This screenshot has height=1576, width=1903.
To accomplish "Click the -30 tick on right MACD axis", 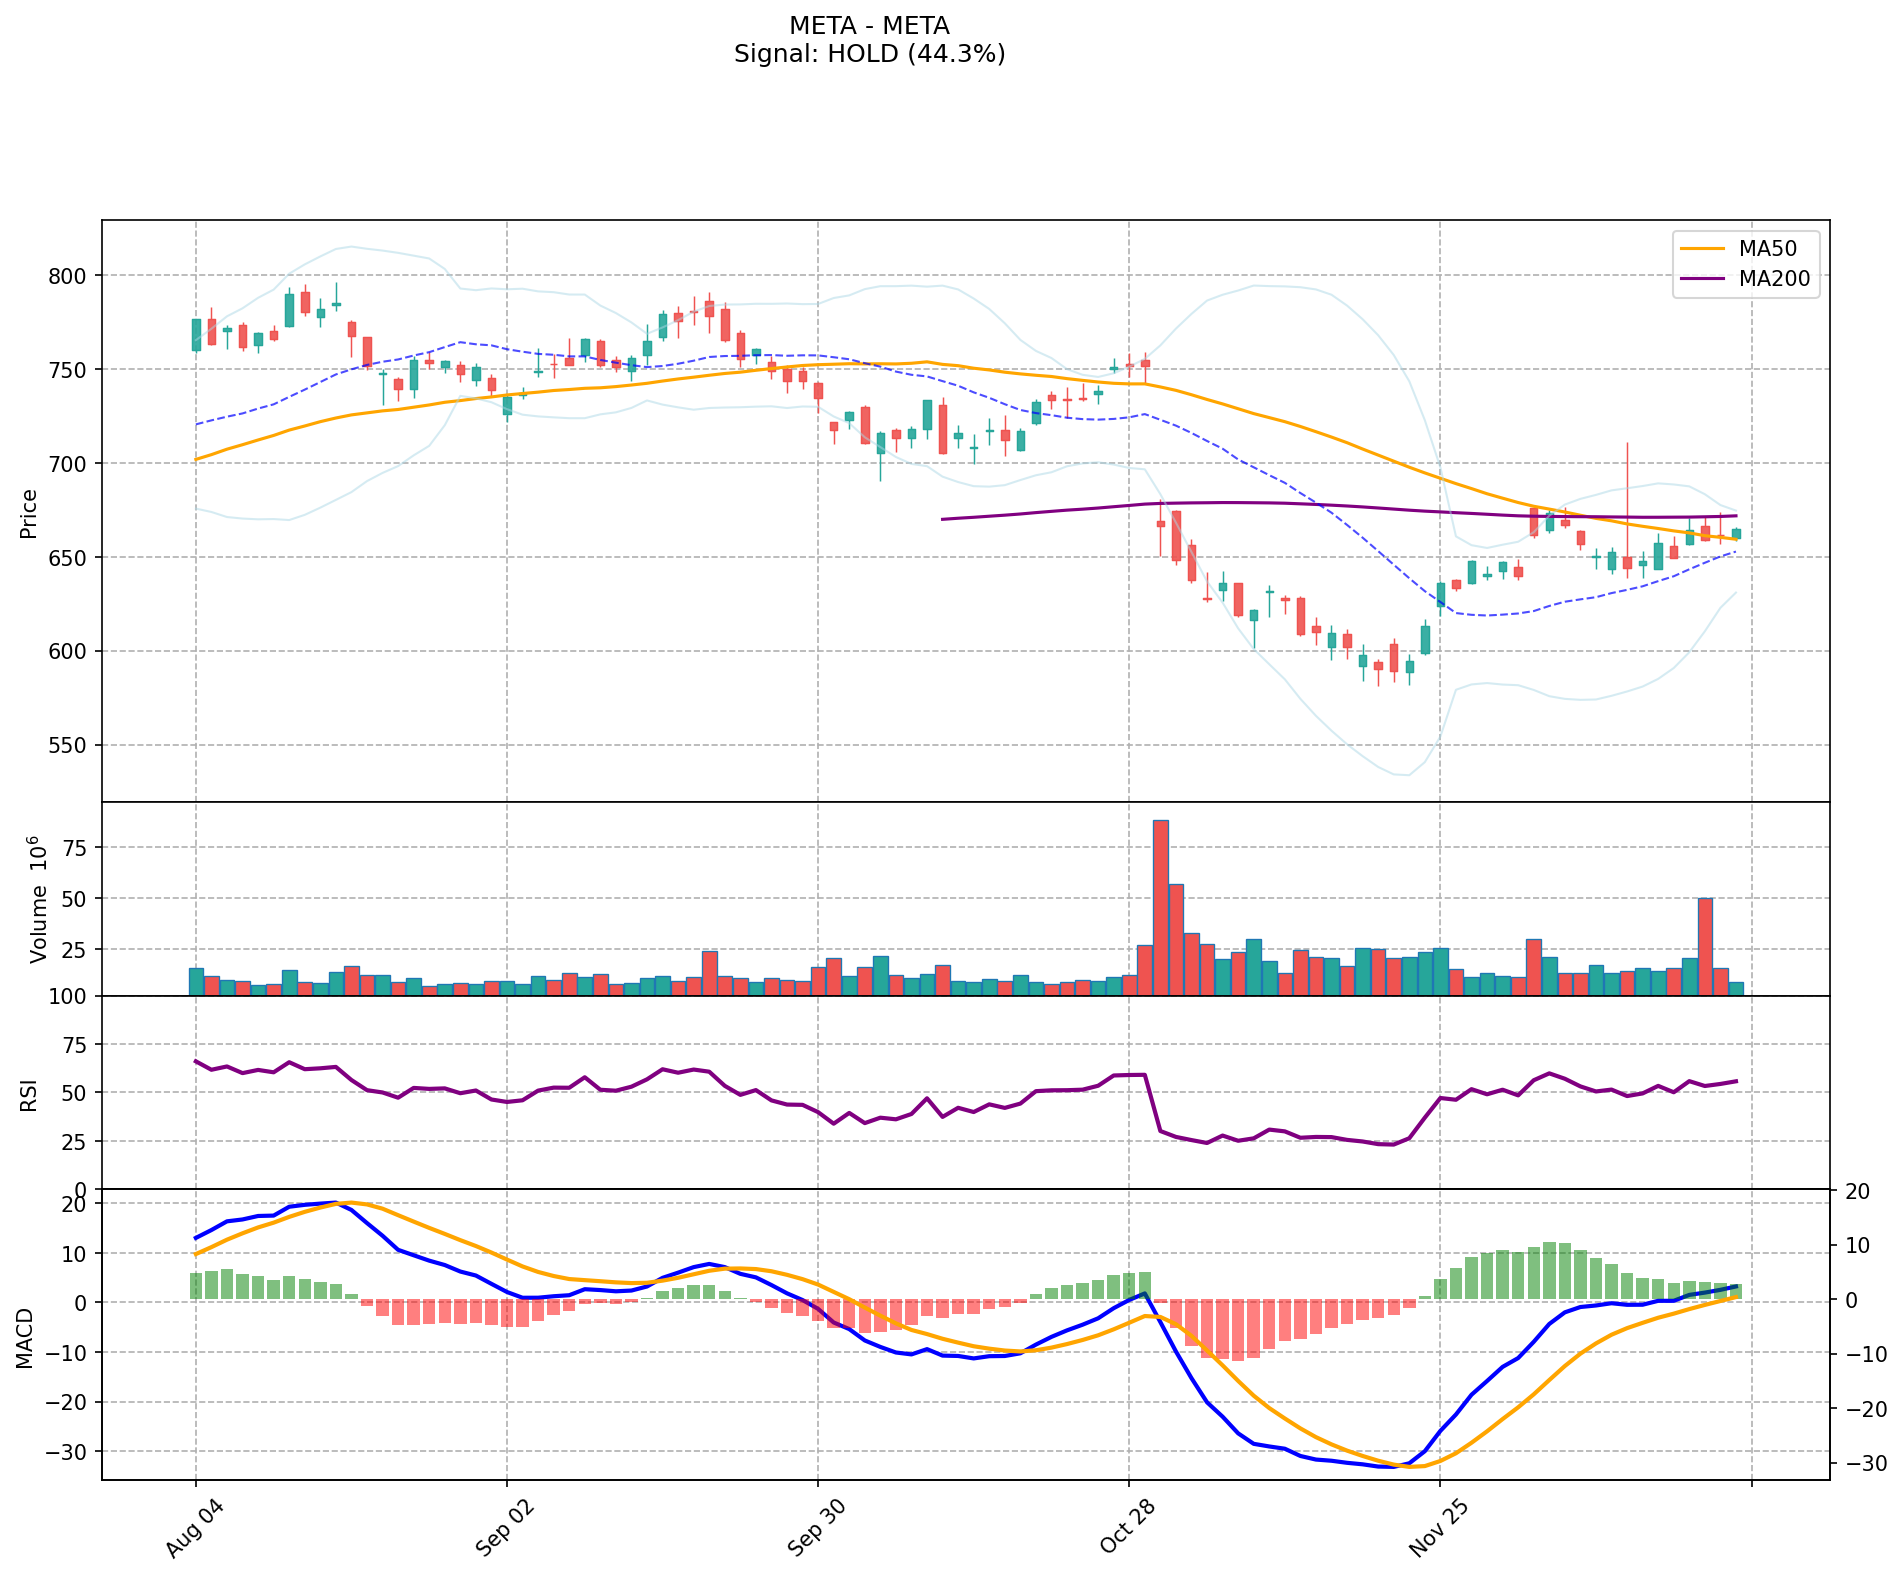I will coord(1865,1464).
